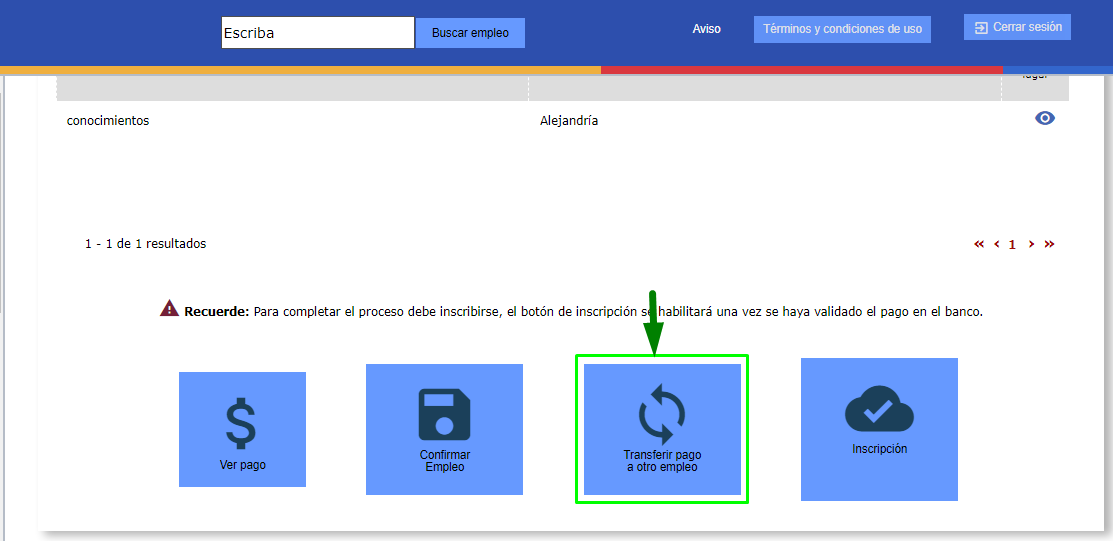Go to first page with double-left arrow
This screenshot has height=541, width=1113.
click(979, 244)
